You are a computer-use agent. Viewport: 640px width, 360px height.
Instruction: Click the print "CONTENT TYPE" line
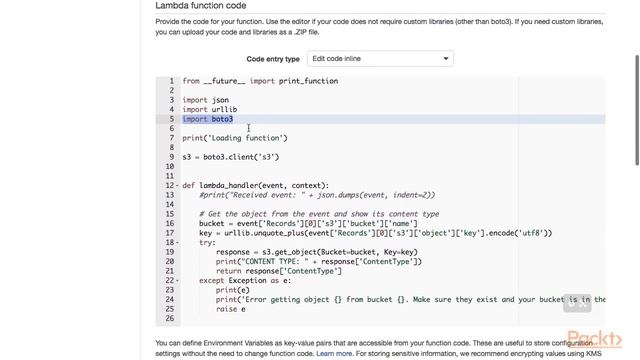(x=319, y=262)
